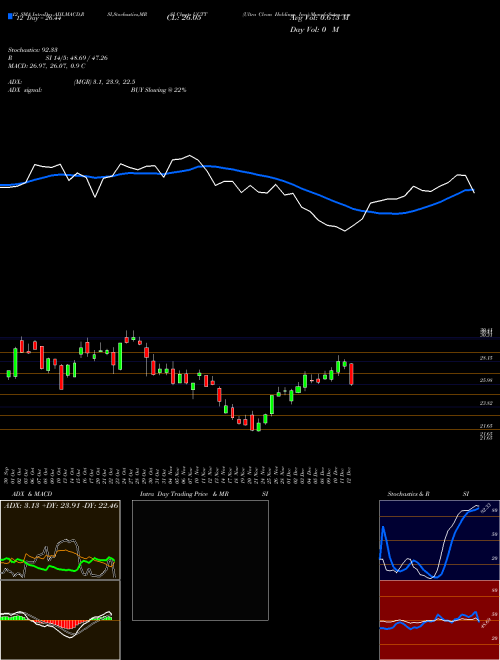This screenshot has width=500, height=660.
Task: Select the '12 Day = 26.44' legend text
Action: pyautogui.click(x=37, y=18)
